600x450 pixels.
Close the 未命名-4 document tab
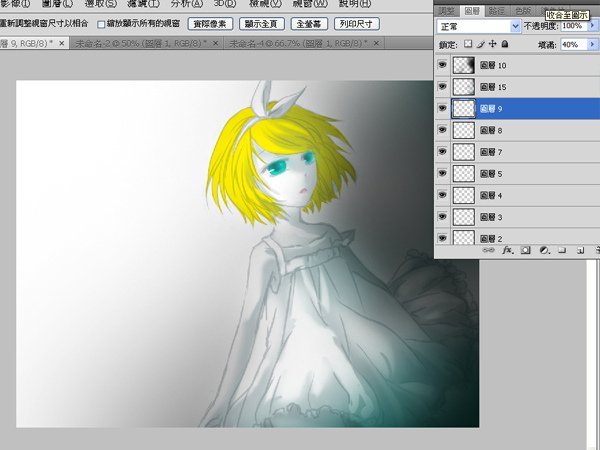pyautogui.click(x=376, y=43)
